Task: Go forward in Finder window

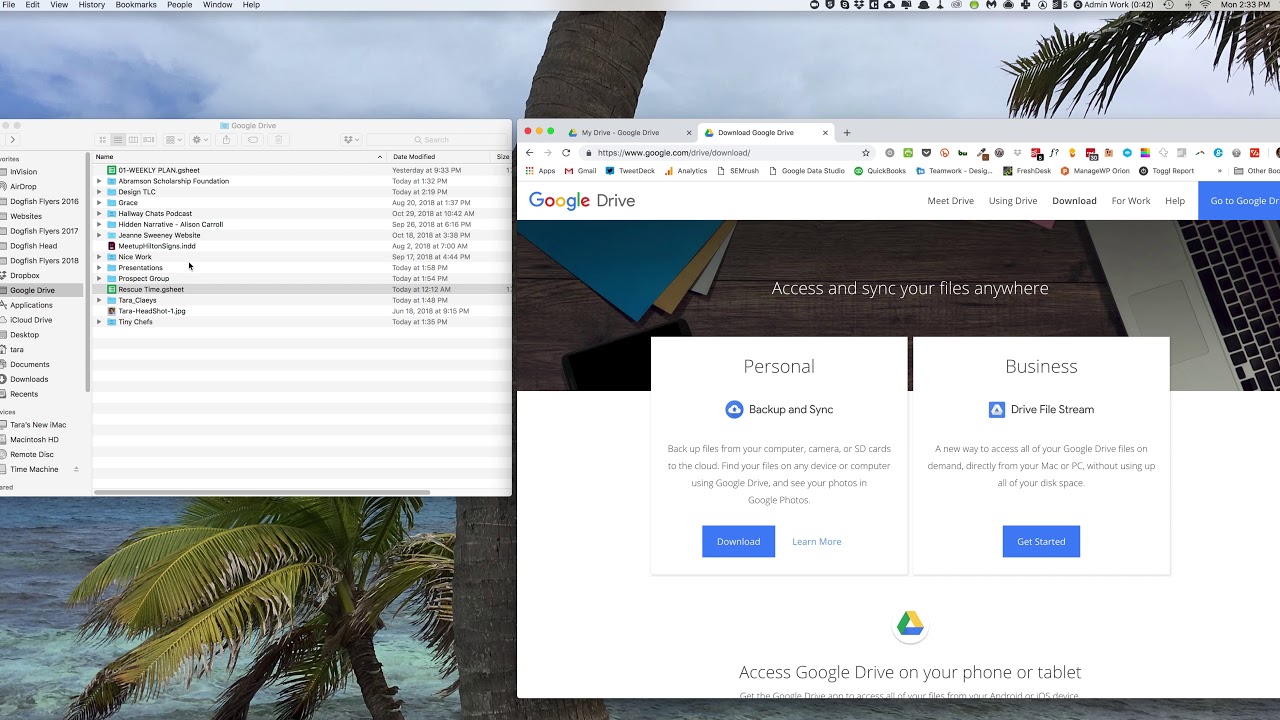Action: [x=12, y=140]
